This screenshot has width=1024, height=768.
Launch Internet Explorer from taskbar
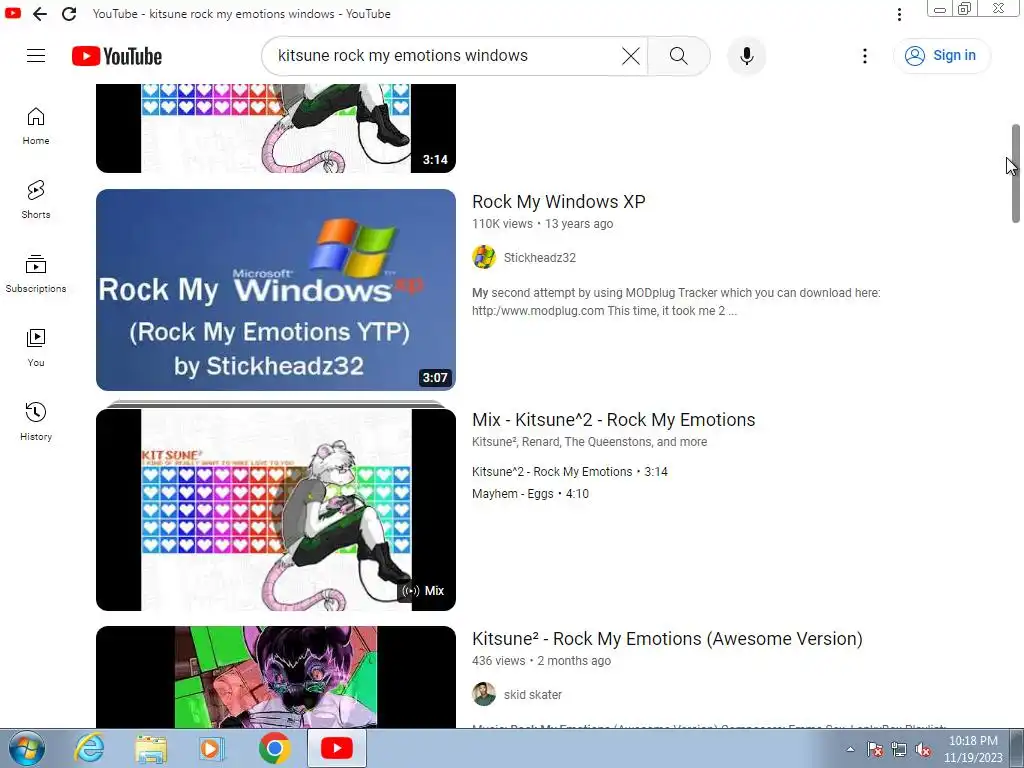tap(89, 748)
